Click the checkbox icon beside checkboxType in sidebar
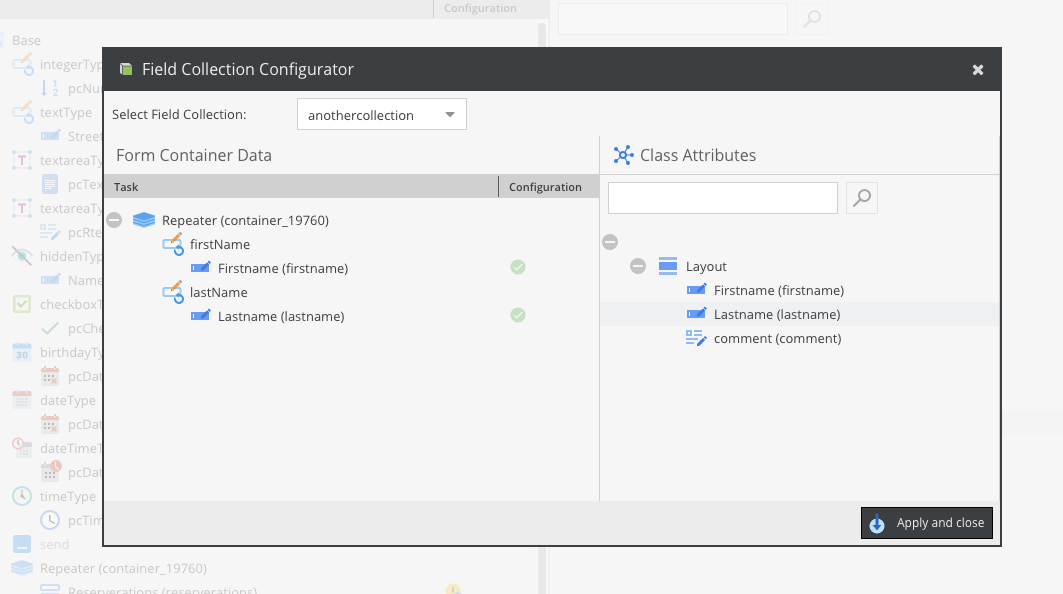The width and height of the screenshot is (1063, 594). click(x=22, y=304)
